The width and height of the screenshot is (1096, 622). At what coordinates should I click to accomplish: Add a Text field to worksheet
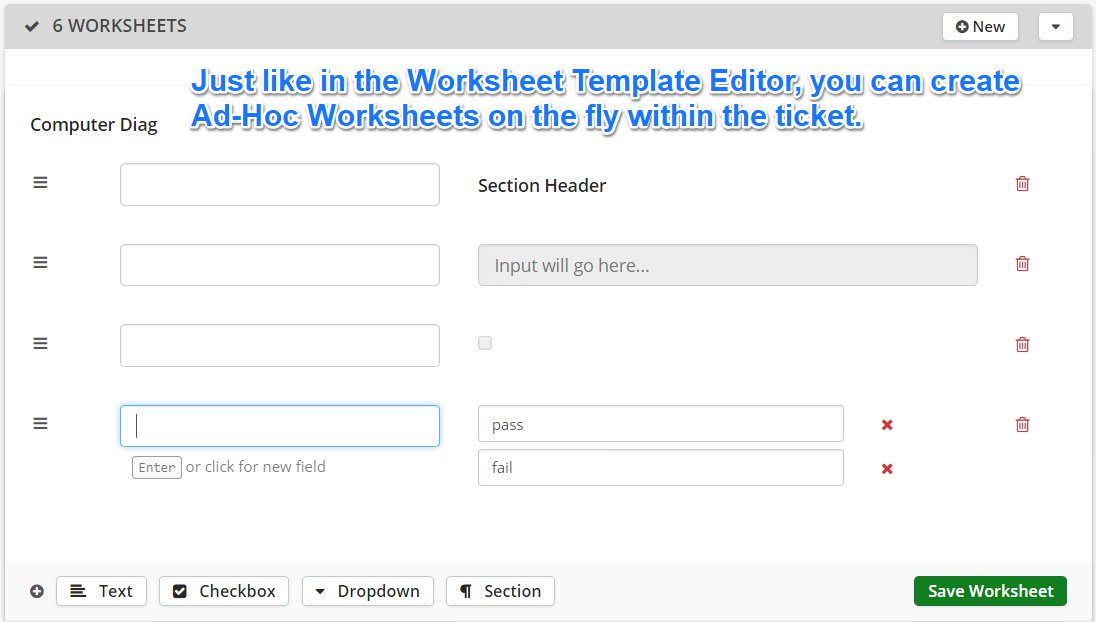101,591
